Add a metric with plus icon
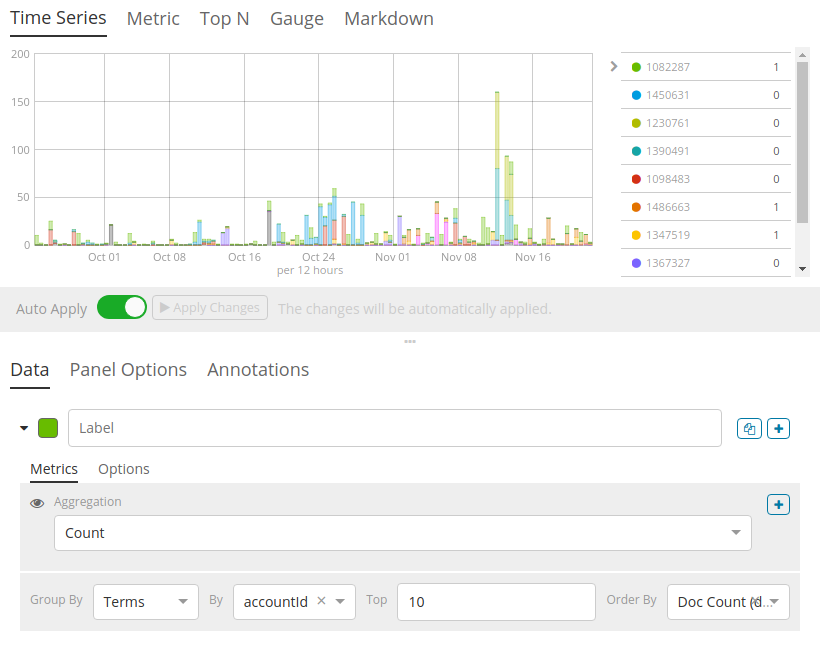Image resolution: width=820 pixels, height=651 pixels. (778, 505)
